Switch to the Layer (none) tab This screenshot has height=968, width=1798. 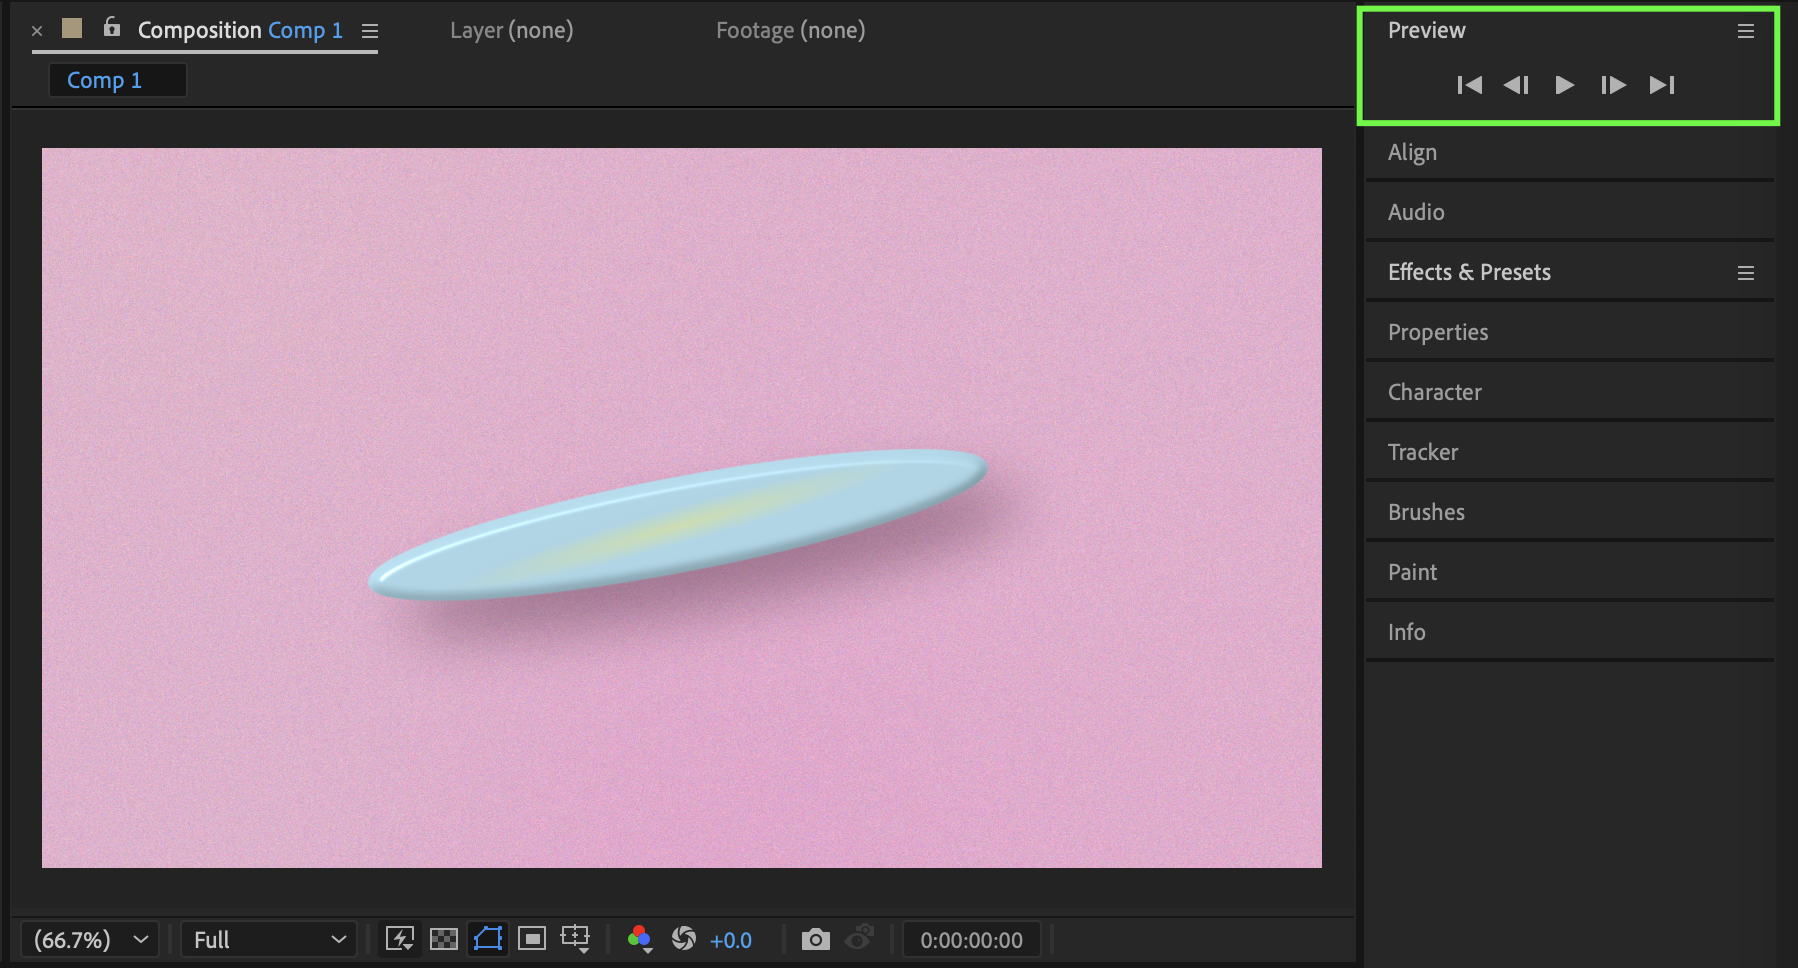[x=511, y=30]
